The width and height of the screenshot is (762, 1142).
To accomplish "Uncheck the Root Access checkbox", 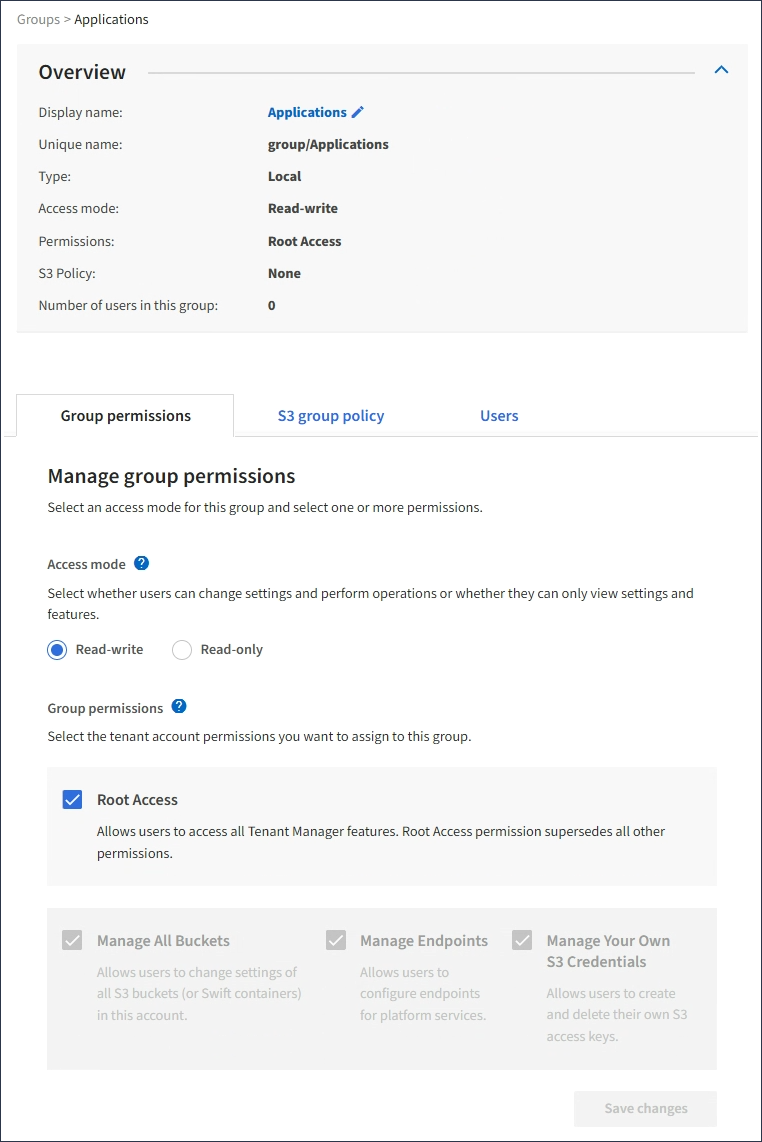I will pyautogui.click(x=72, y=800).
